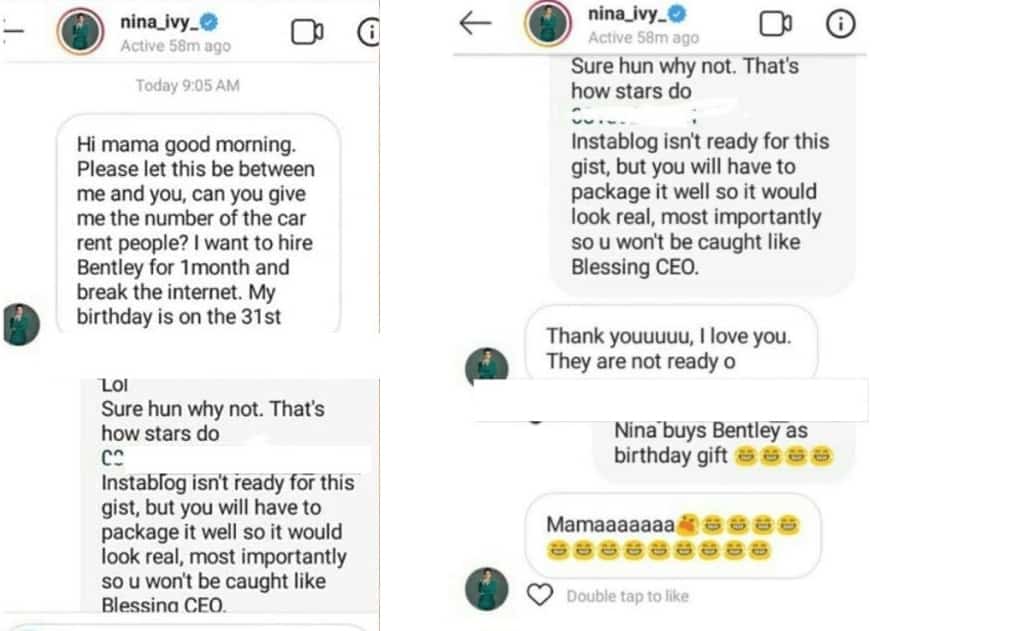This screenshot has height=631, width=1014.
Task: Like the message with the heart icon
Action: [x=540, y=595]
